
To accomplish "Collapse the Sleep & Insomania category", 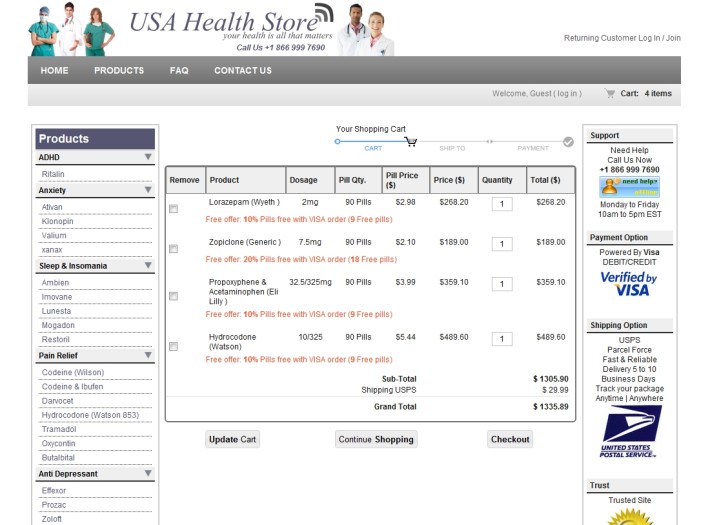I will pyautogui.click(x=148, y=266).
